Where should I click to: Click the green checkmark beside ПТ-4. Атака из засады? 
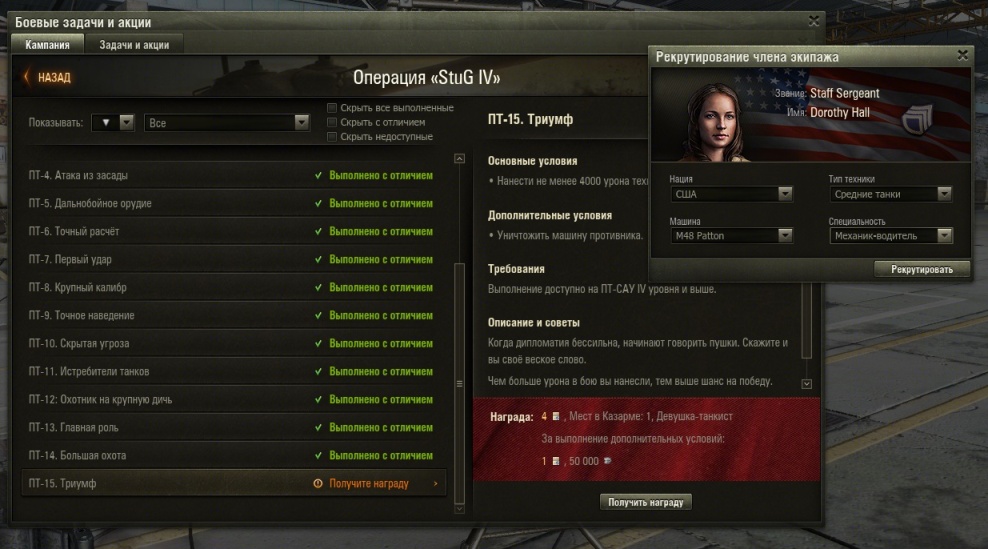coord(318,175)
